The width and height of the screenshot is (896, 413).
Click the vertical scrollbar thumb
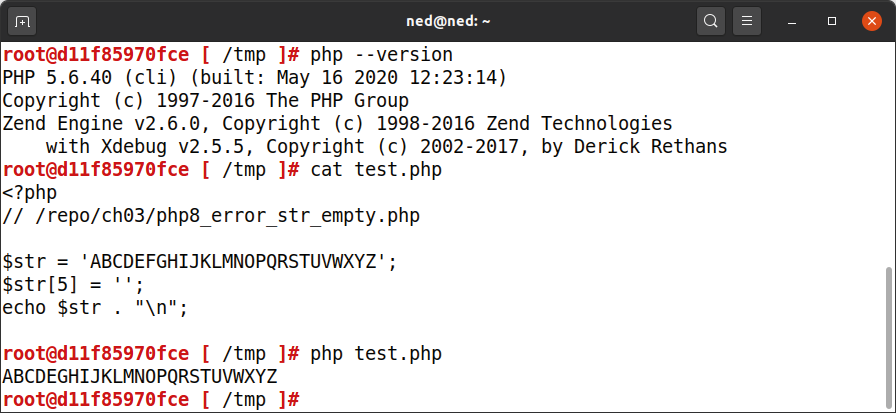(x=890, y=338)
